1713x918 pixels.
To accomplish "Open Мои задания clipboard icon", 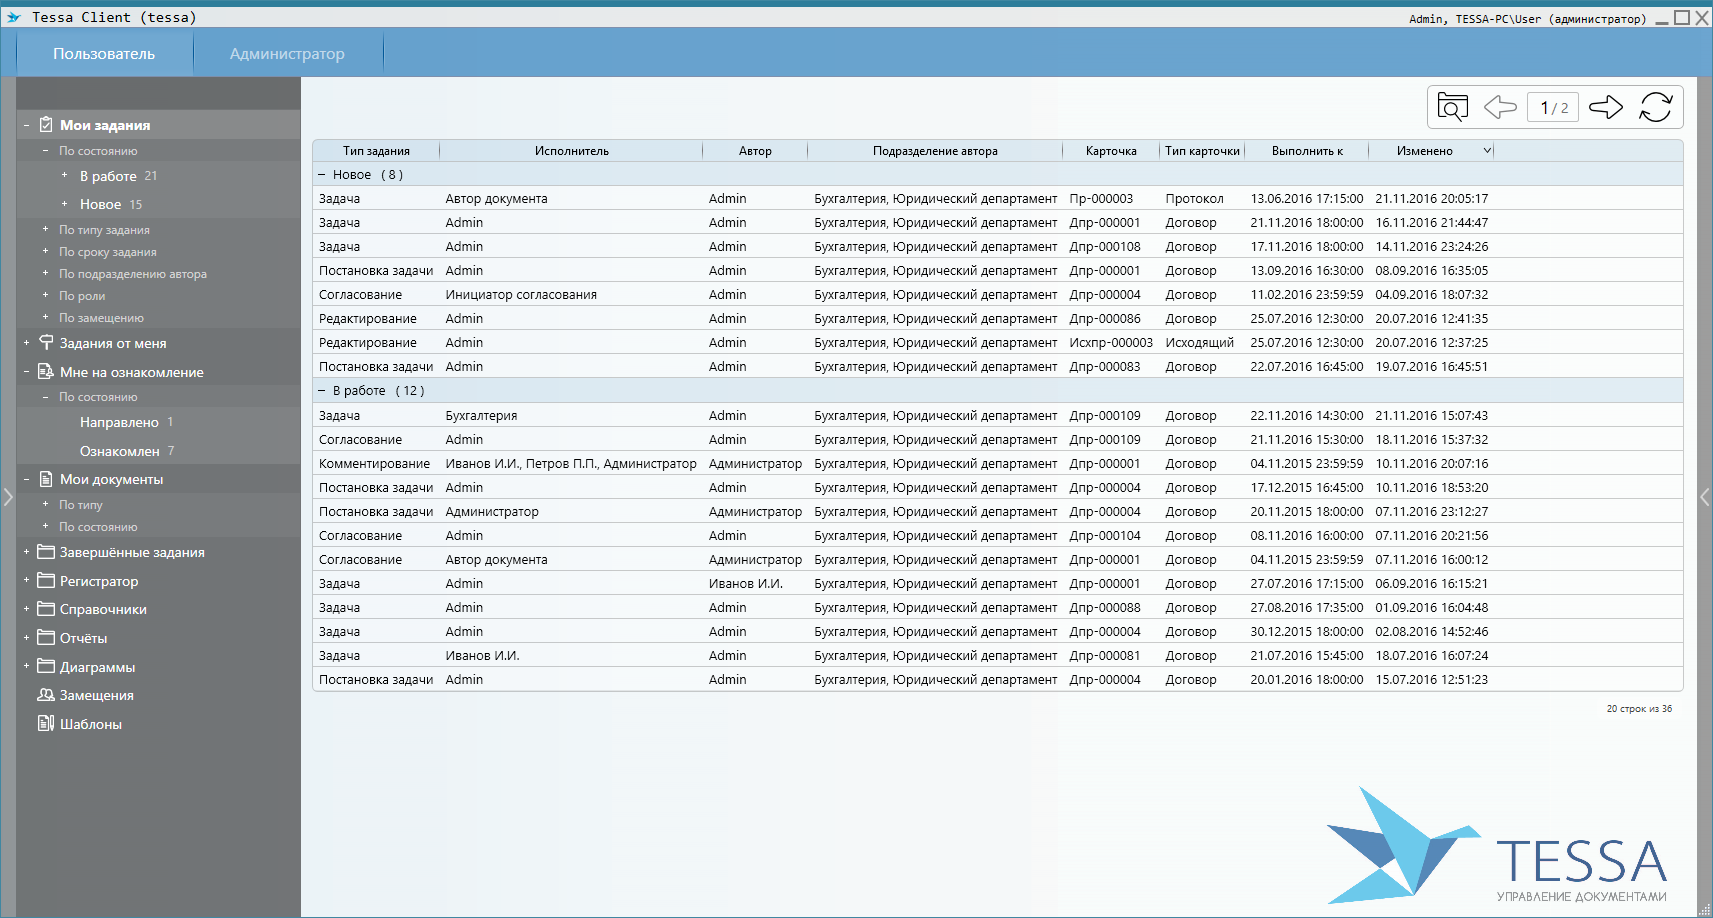I will point(46,125).
